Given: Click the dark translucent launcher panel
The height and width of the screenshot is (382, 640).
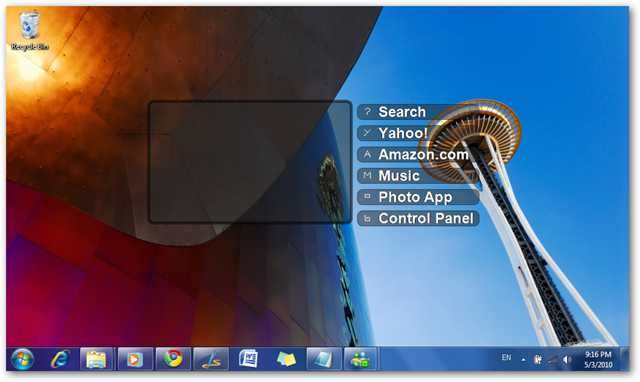Looking at the screenshot, I should pos(250,162).
